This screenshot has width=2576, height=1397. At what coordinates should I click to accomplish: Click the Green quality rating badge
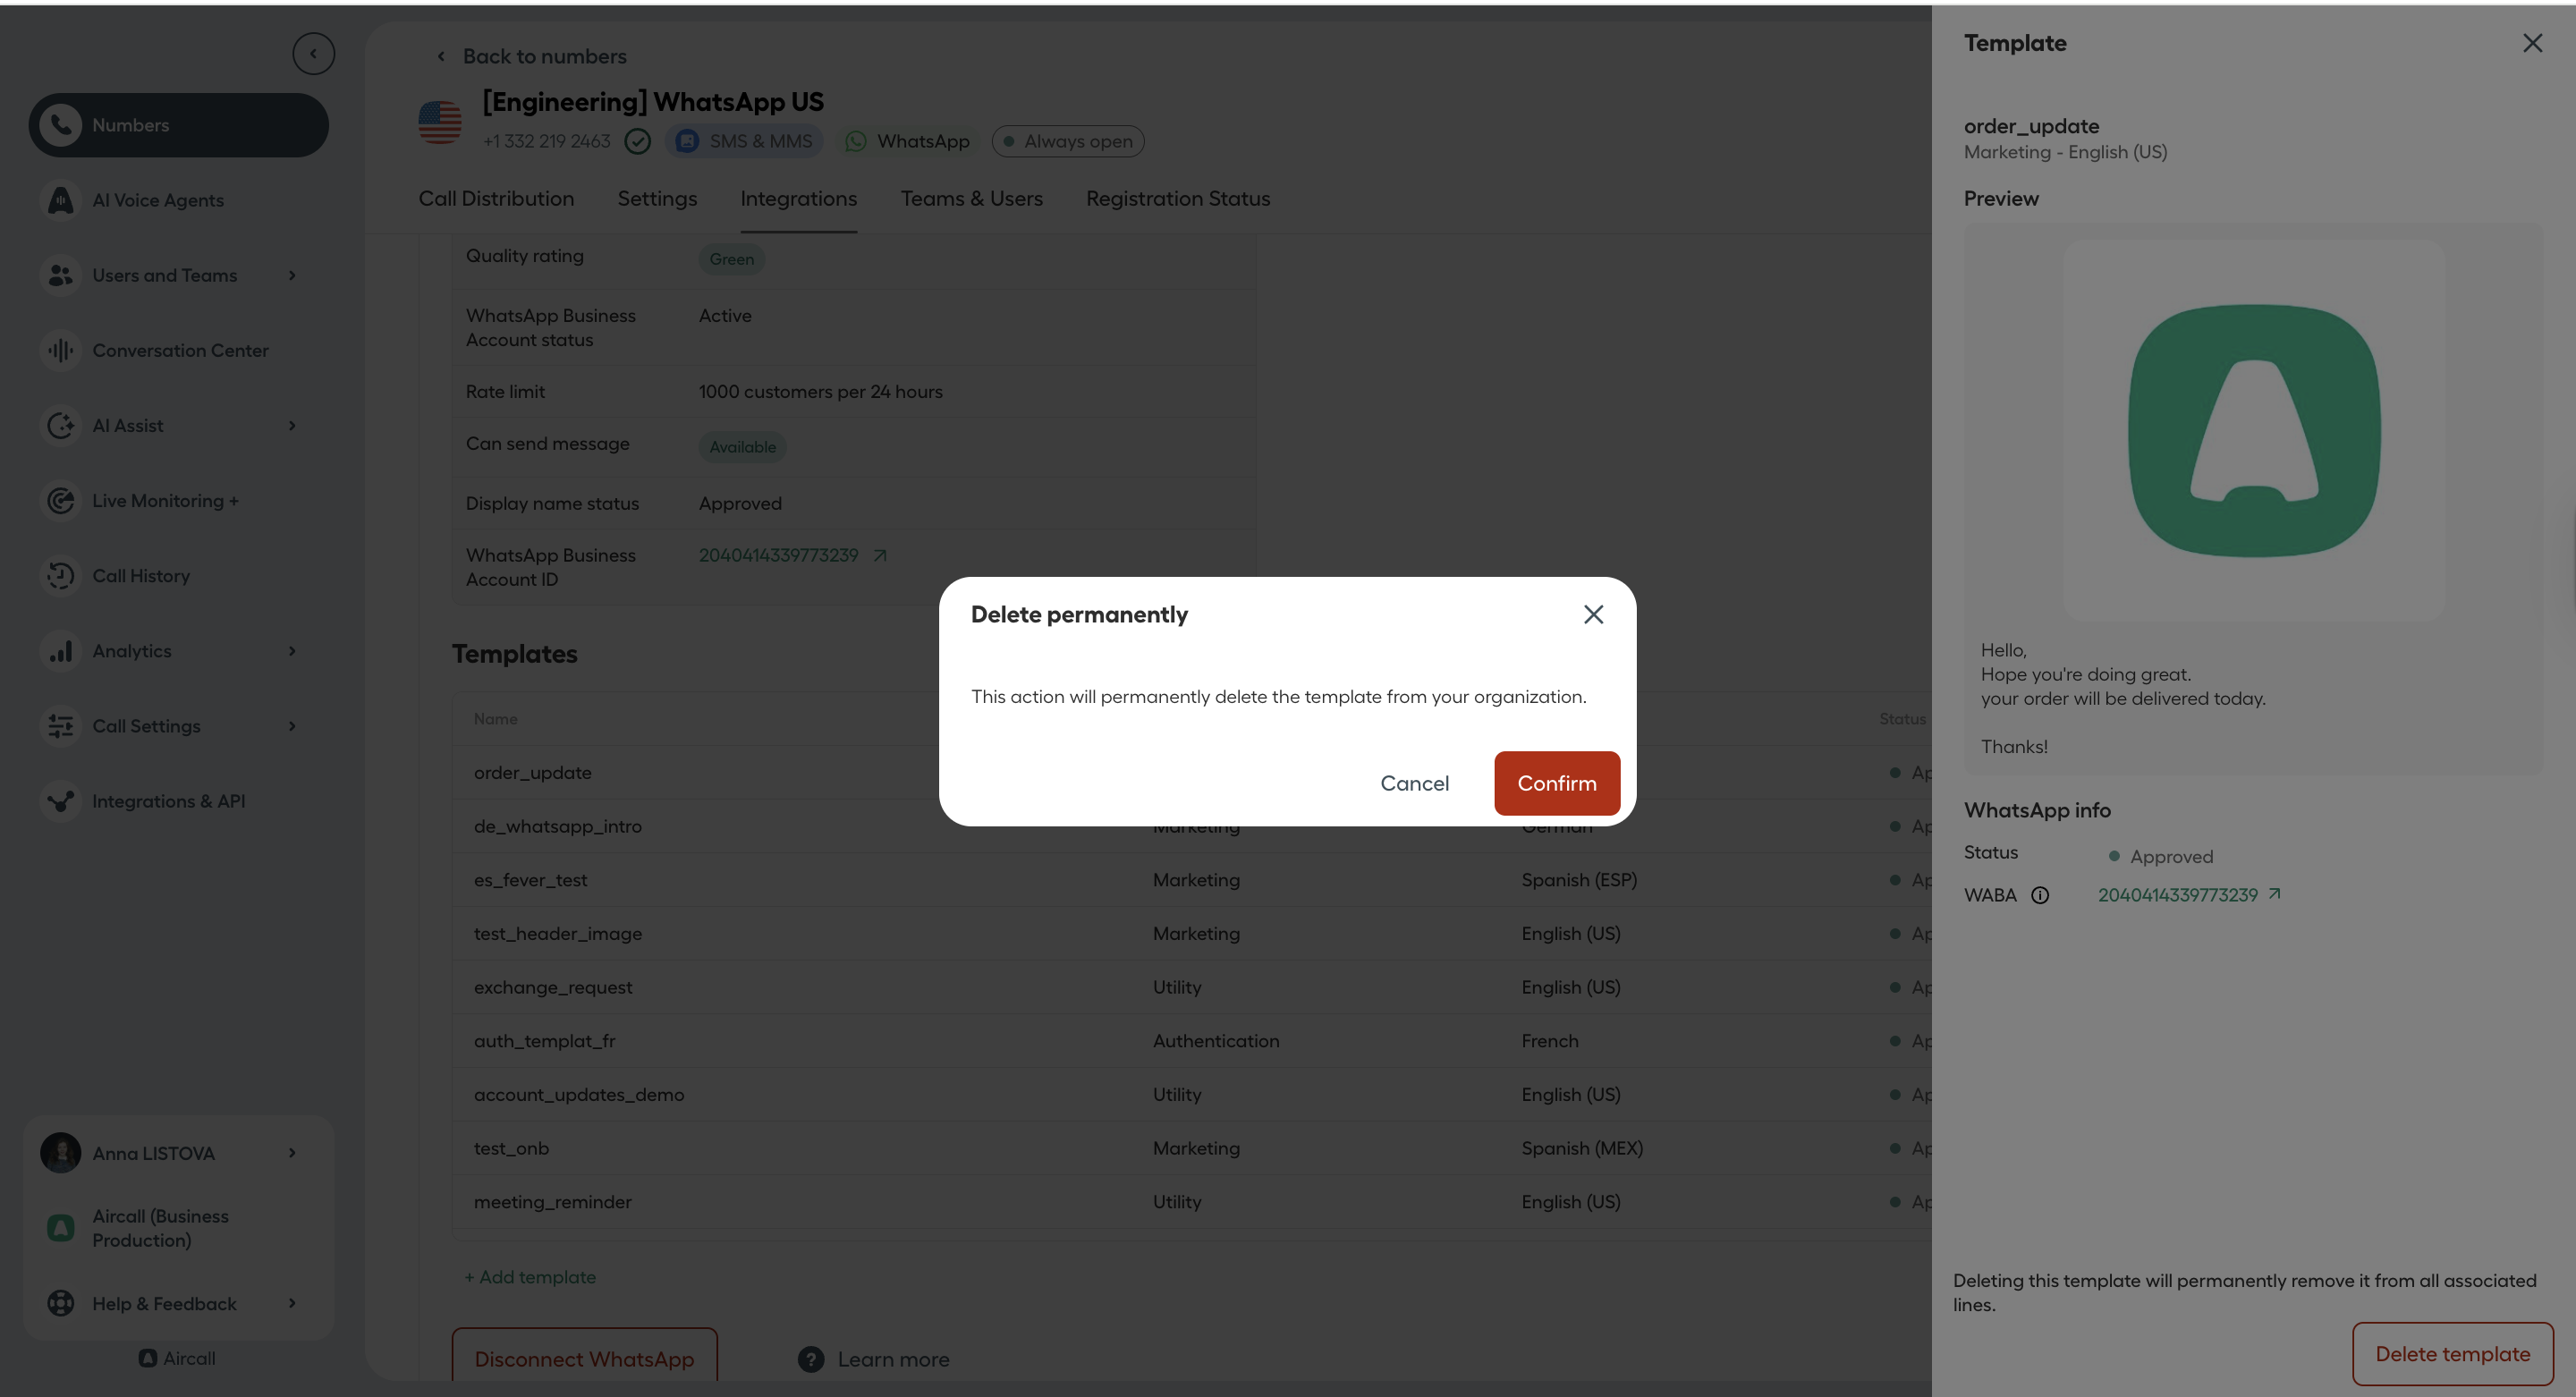tap(731, 259)
